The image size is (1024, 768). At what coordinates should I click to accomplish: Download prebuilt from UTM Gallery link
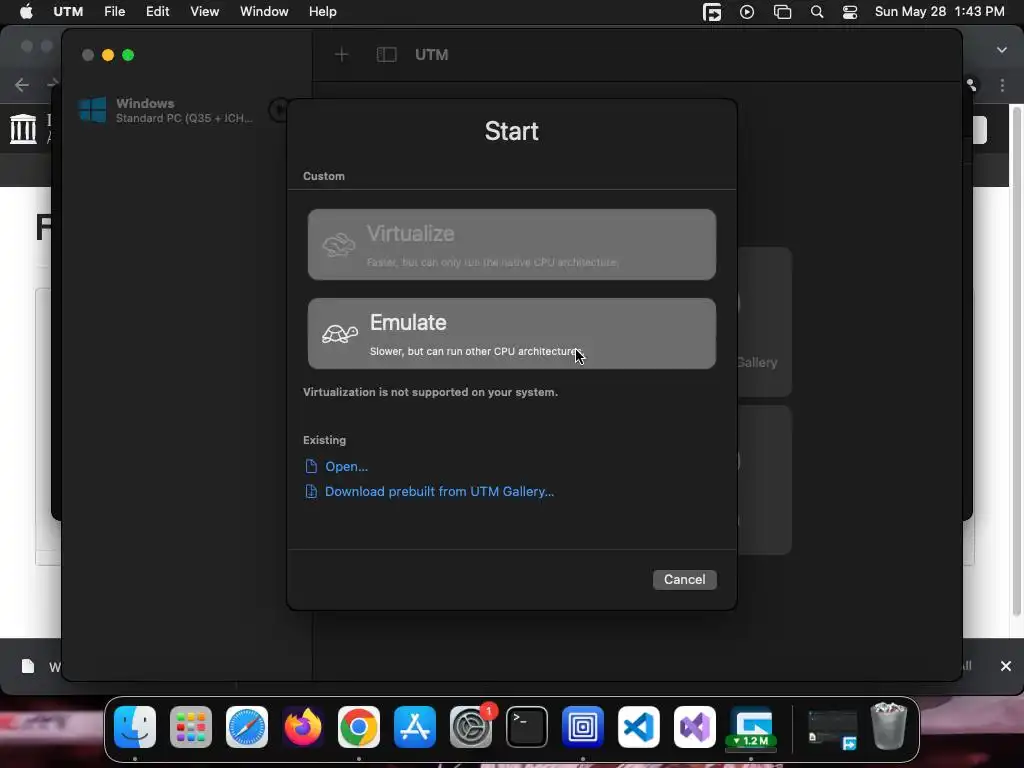(x=440, y=491)
